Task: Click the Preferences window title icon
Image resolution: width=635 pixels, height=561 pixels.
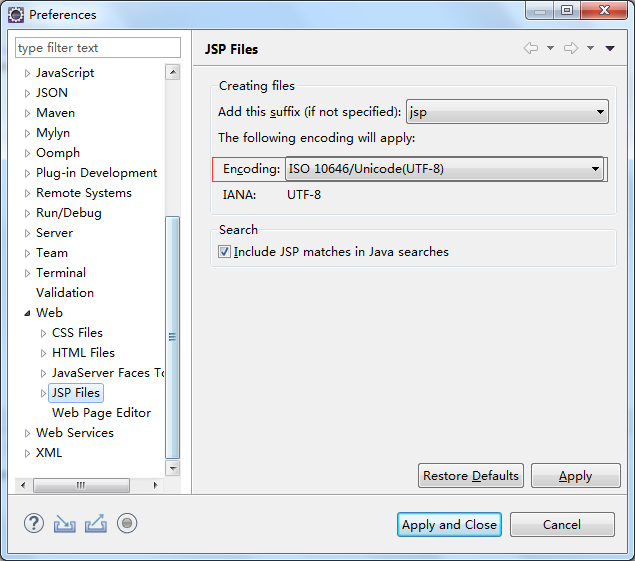Action: click(16, 15)
